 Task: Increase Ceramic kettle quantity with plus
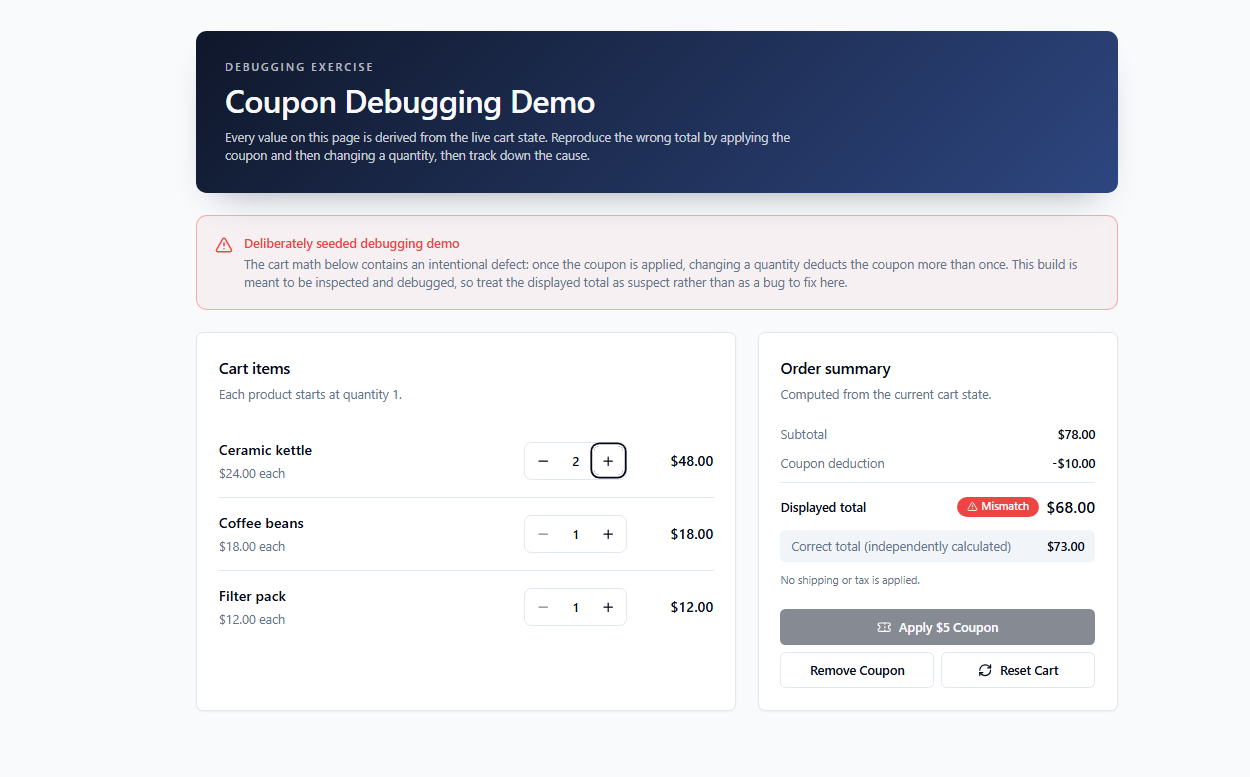[608, 461]
